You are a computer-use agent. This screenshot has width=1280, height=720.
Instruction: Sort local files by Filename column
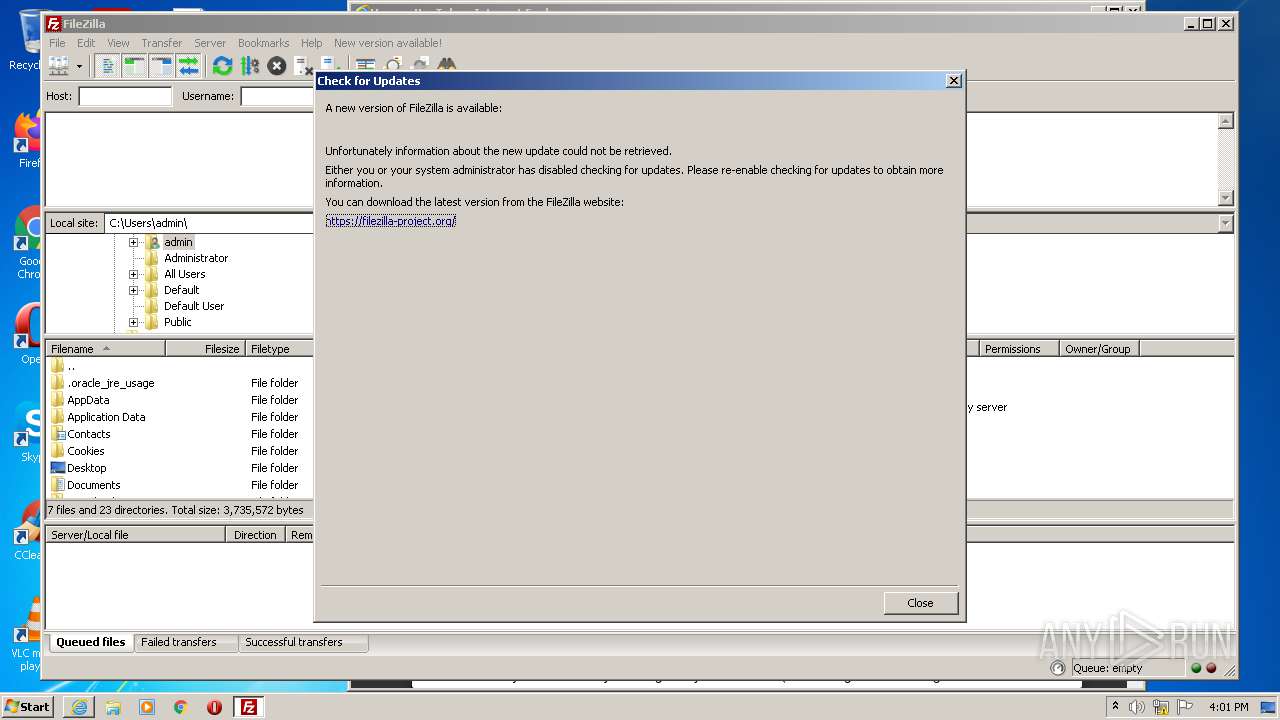pos(105,349)
